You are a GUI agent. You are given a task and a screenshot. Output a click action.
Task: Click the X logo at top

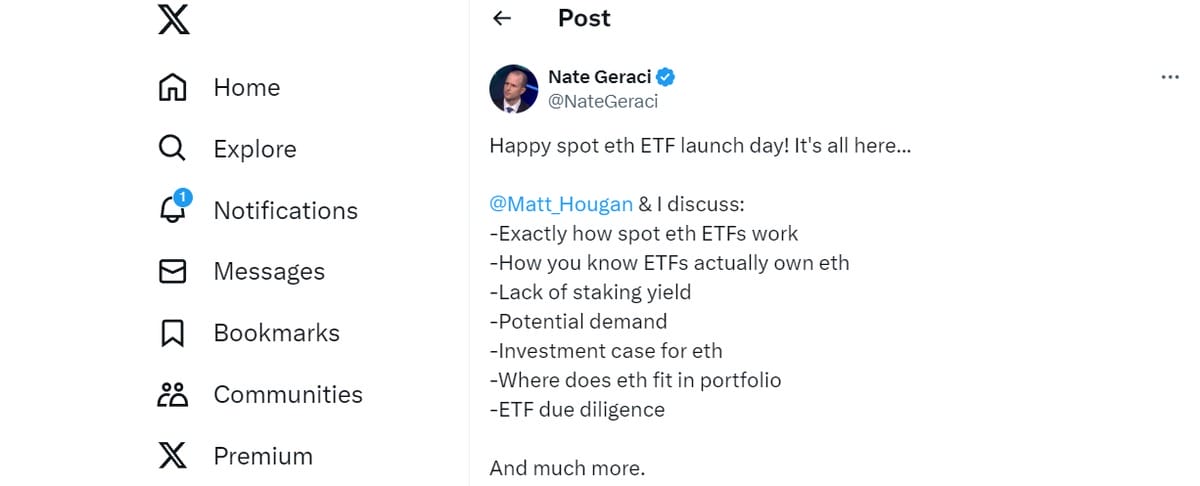[x=173, y=19]
